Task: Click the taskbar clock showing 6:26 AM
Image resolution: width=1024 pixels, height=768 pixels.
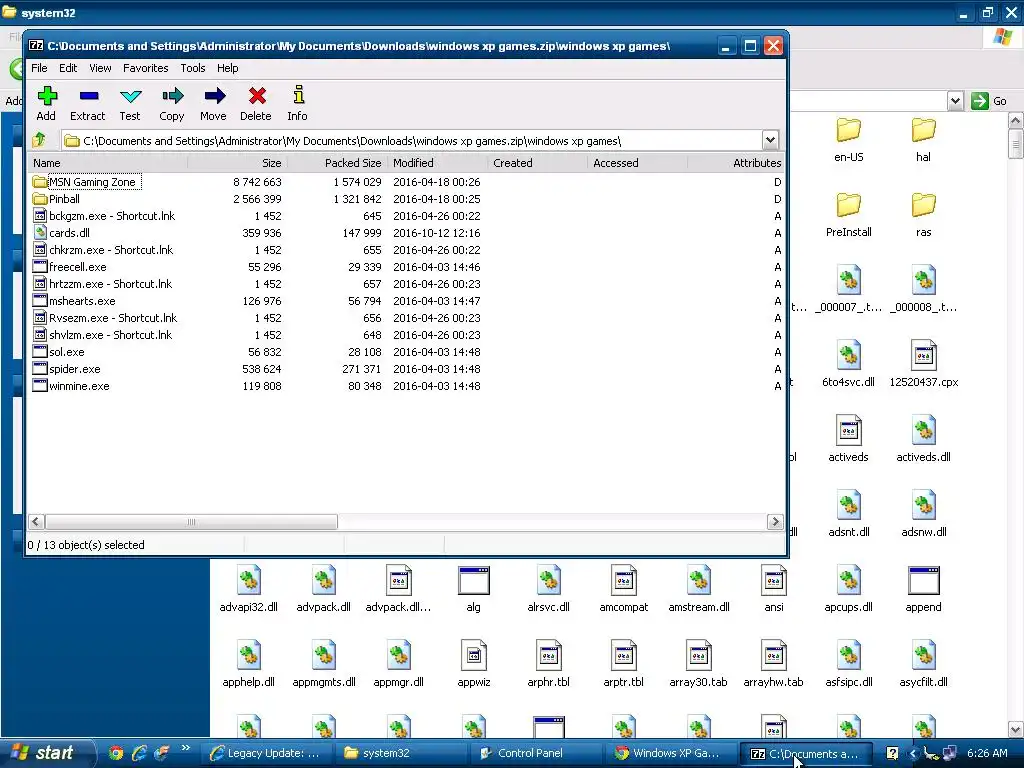Action: coord(987,753)
